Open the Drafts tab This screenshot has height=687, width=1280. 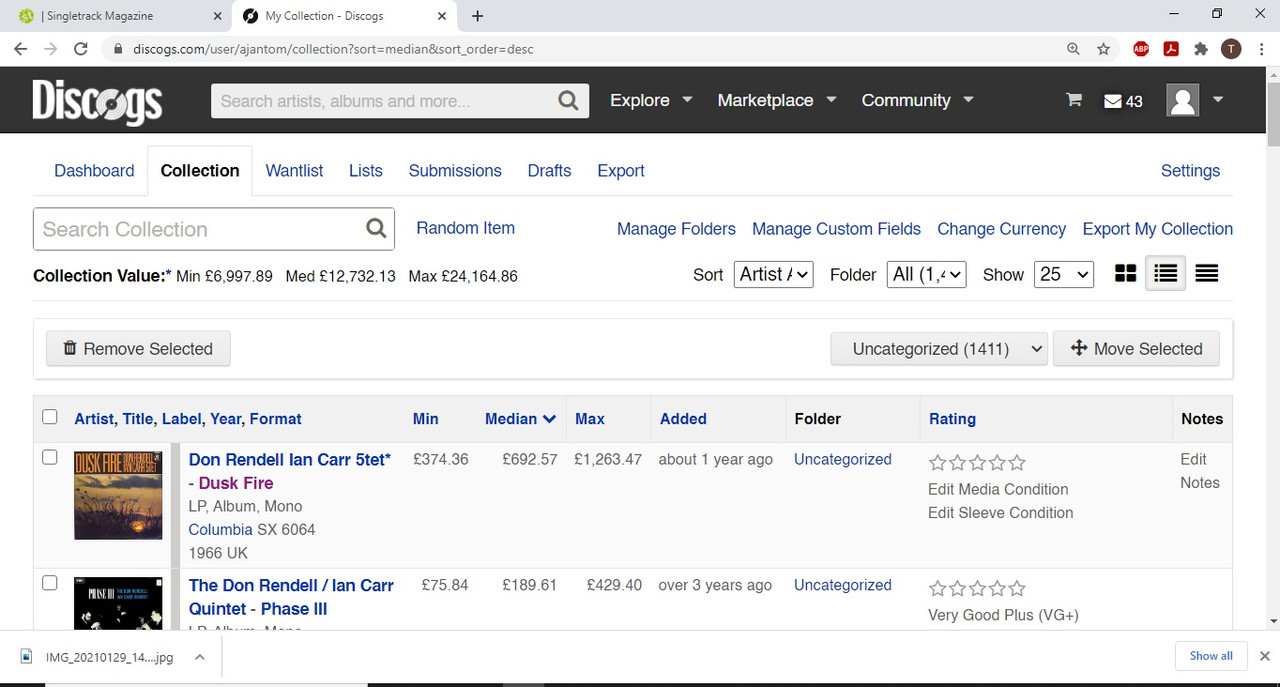tap(549, 171)
